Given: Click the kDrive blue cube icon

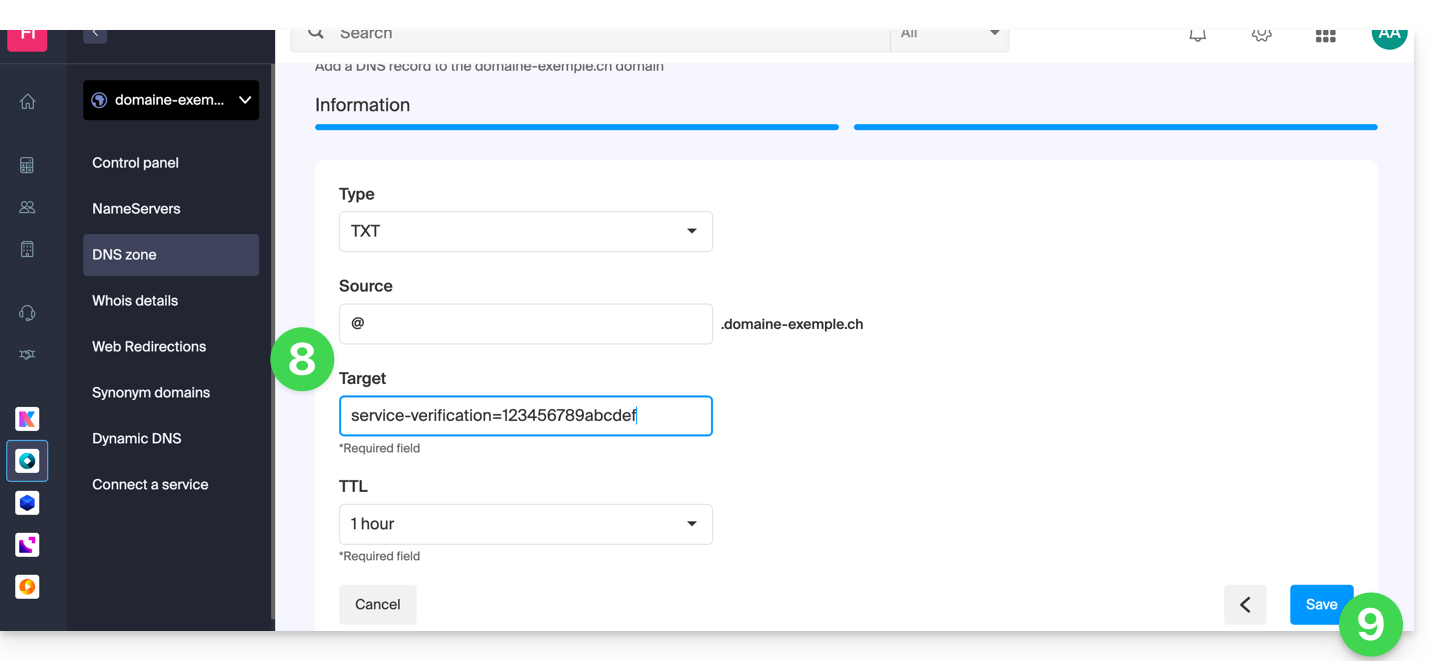Looking at the screenshot, I should pos(28,503).
